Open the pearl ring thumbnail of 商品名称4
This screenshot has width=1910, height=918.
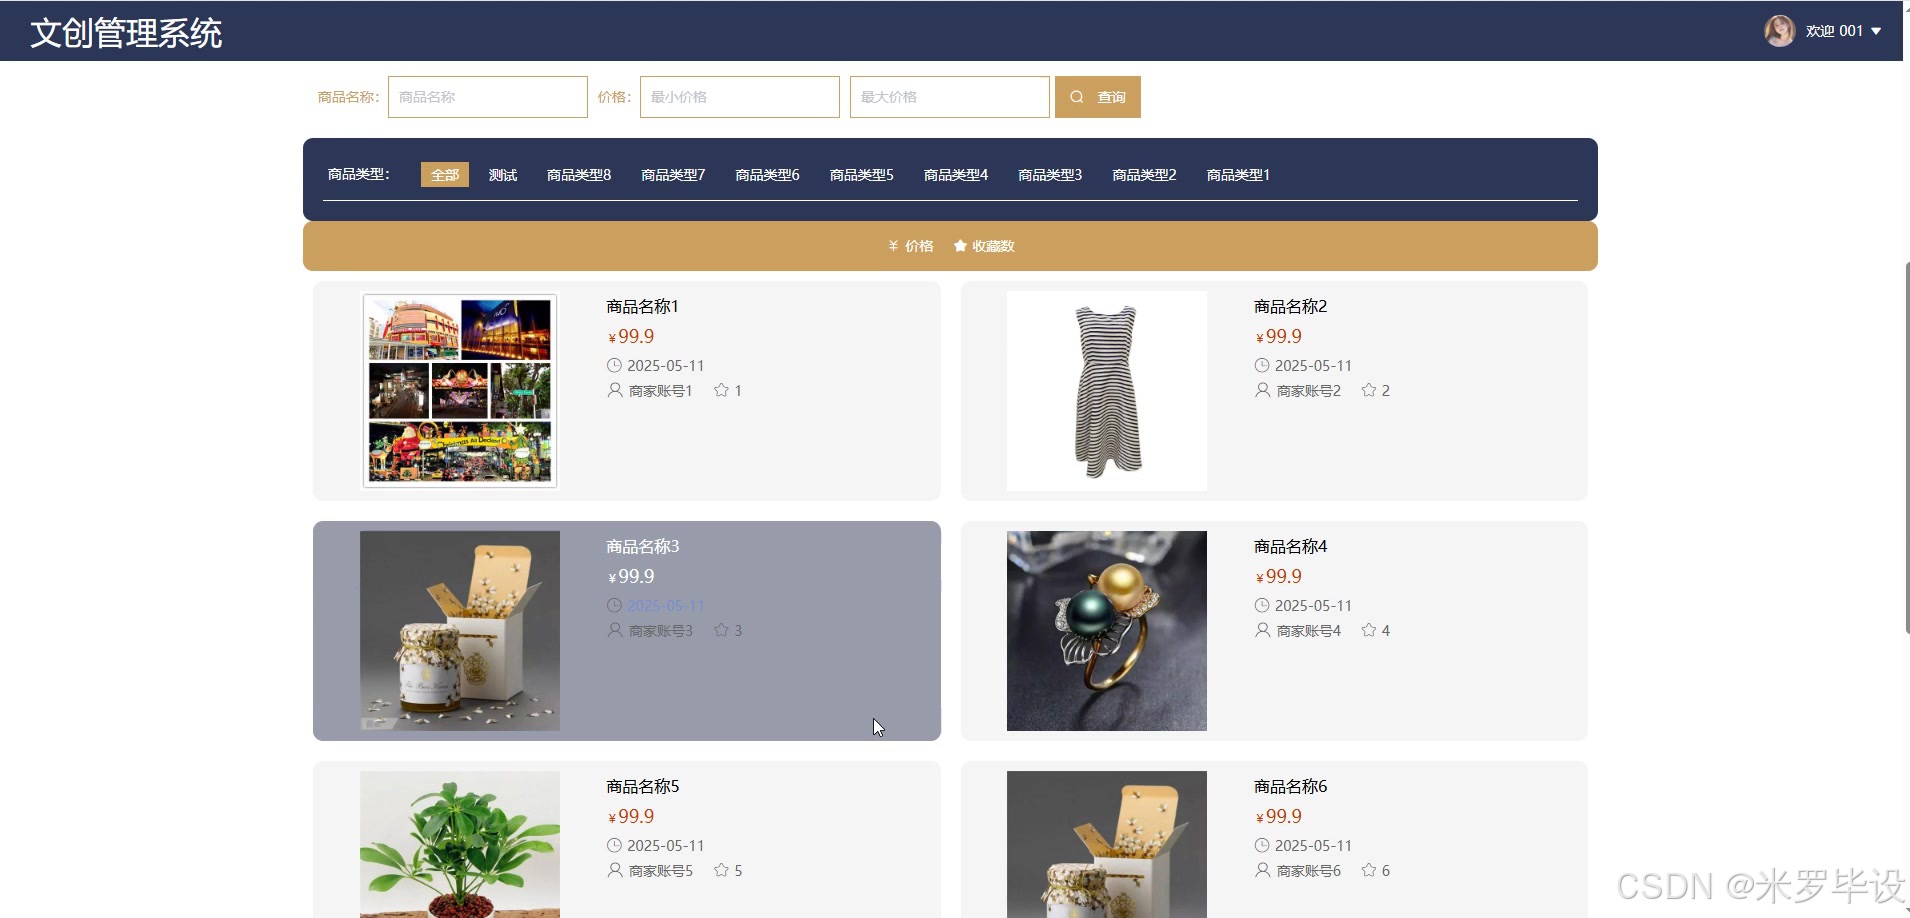pyautogui.click(x=1107, y=631)
